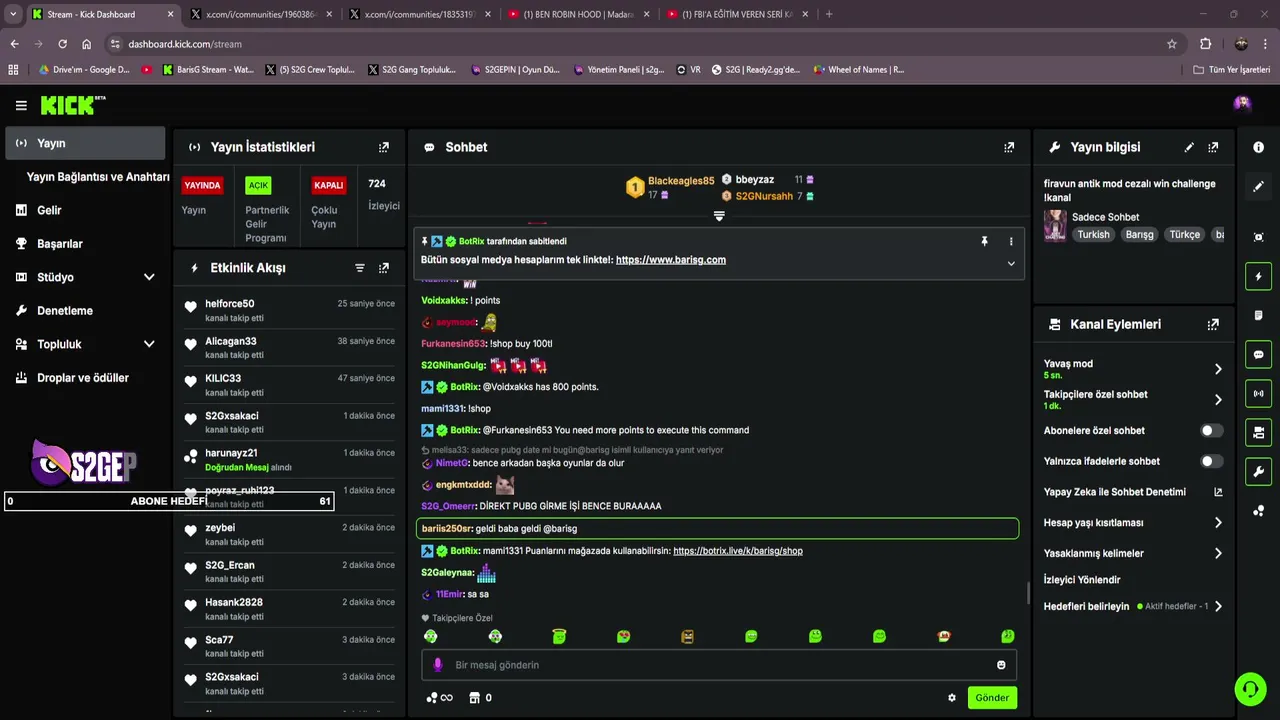
Task: Open Yayın Bağlantısı ve Anahtarı page
Action: pos(97,177)
